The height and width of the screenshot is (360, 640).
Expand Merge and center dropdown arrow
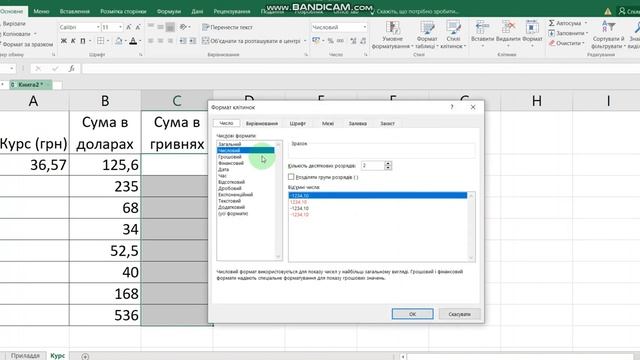[305, 41]
